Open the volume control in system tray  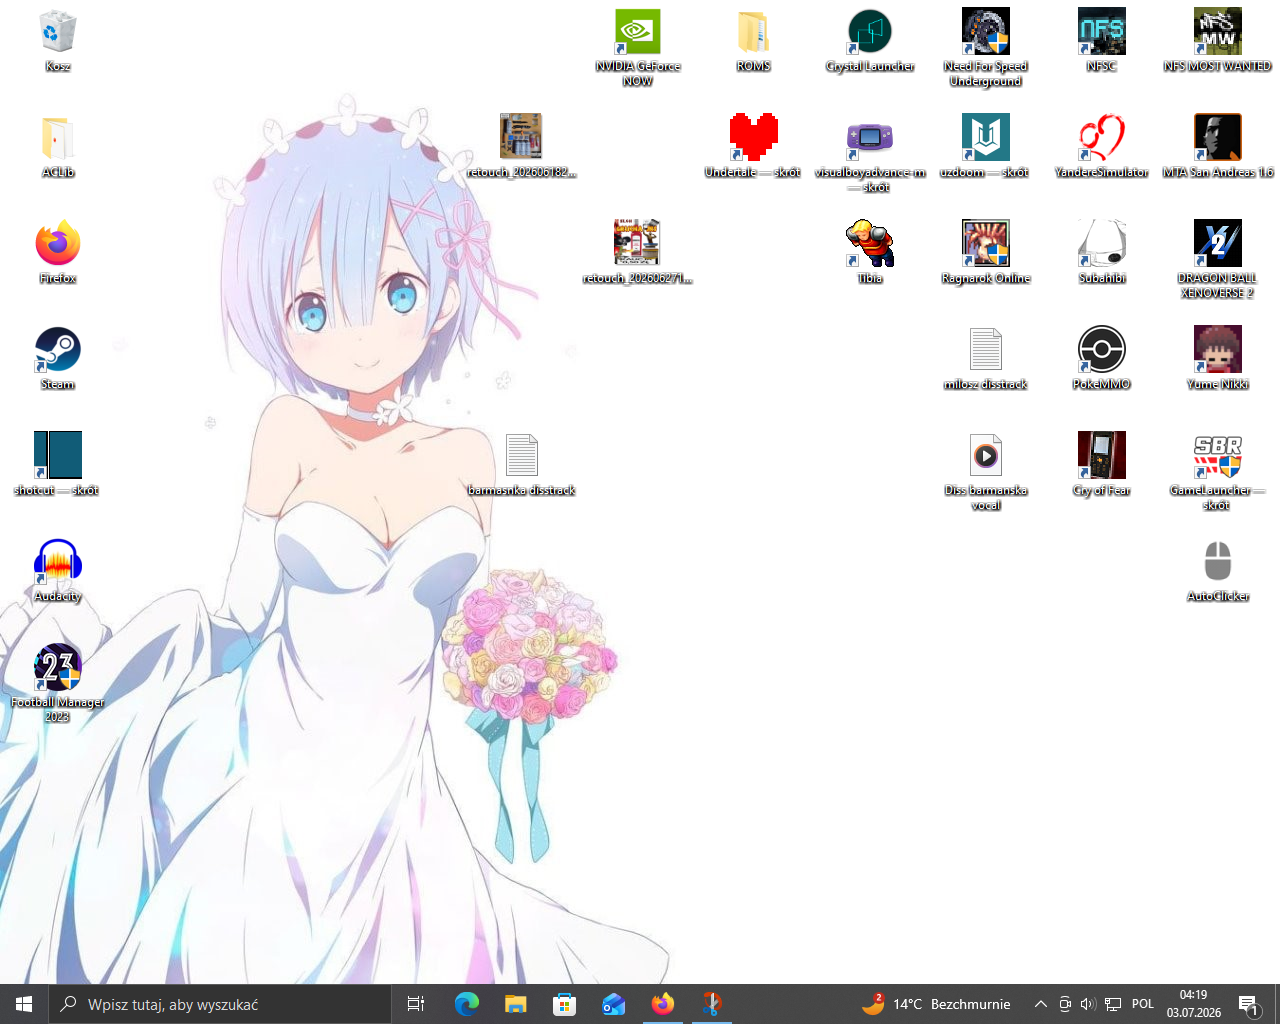1088,1004
